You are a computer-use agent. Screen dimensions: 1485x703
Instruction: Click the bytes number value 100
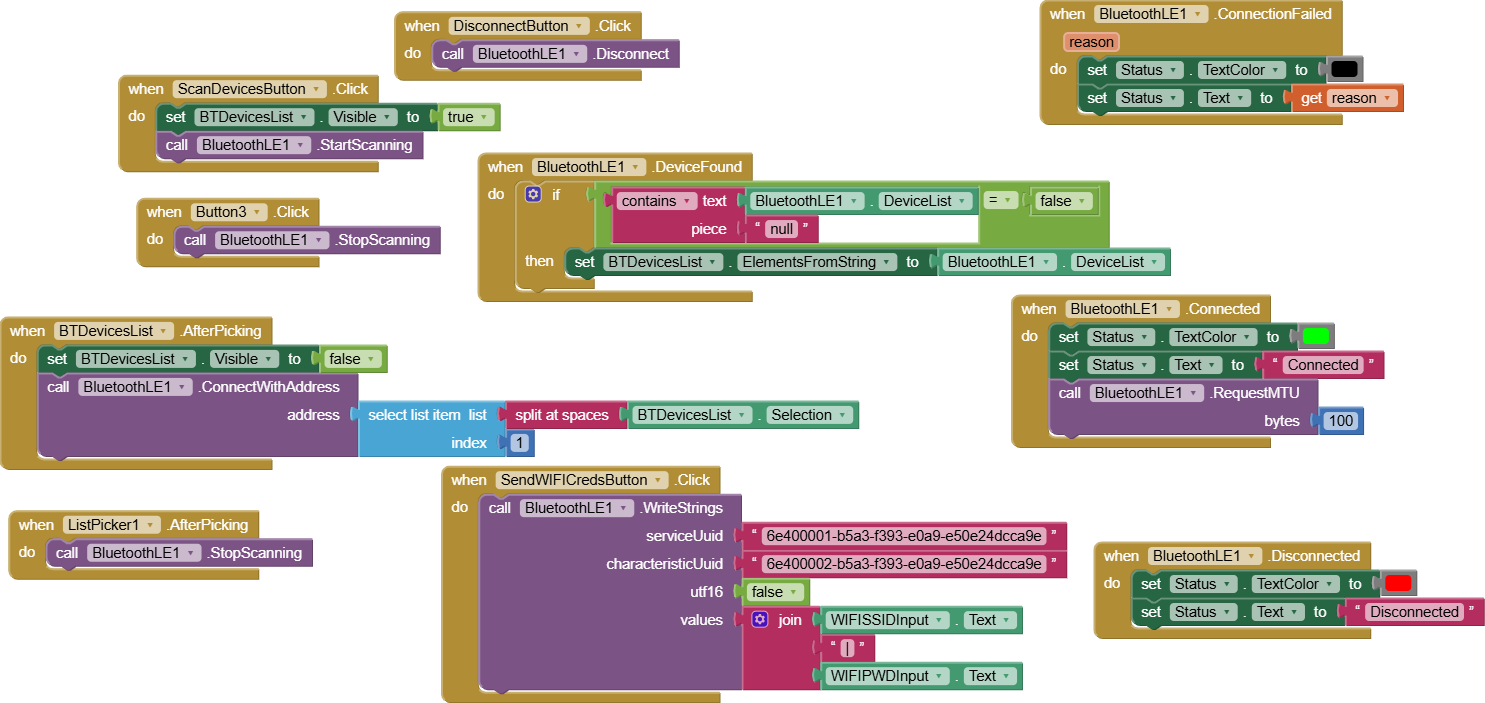click(1341, 421)
